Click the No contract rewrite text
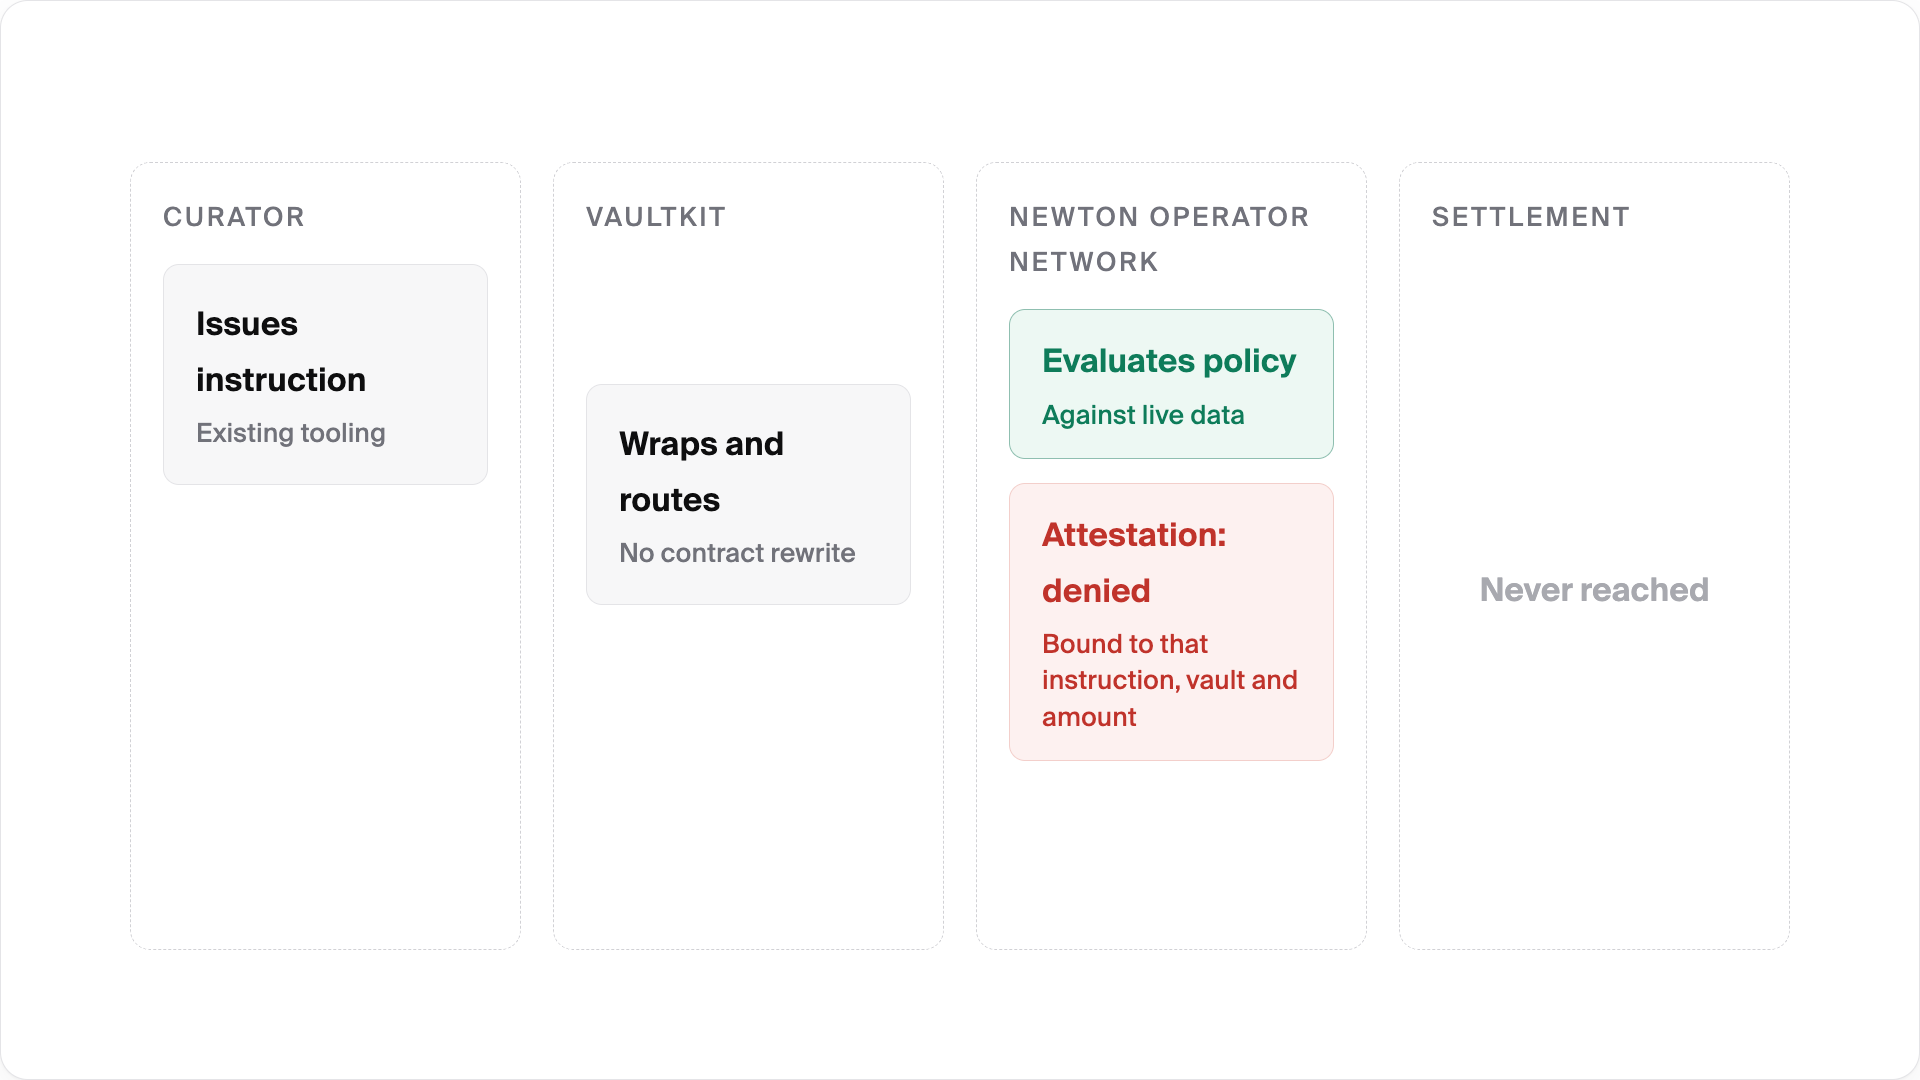The width and height of the screenshot is (1920, 1080). (737, 553)
